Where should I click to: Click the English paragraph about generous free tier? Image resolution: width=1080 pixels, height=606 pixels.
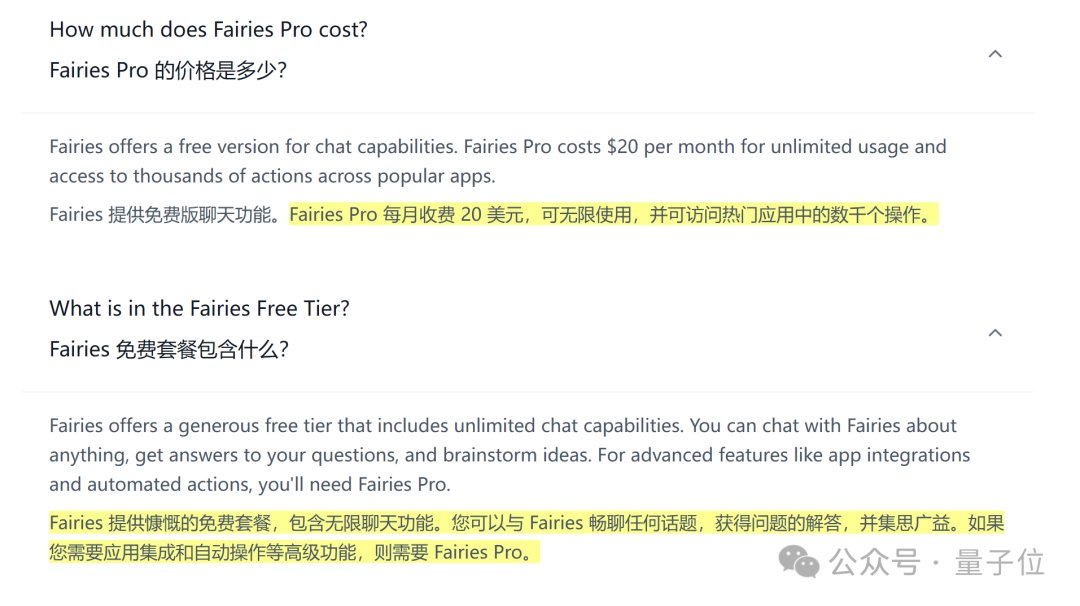click(x=510, y=455)
